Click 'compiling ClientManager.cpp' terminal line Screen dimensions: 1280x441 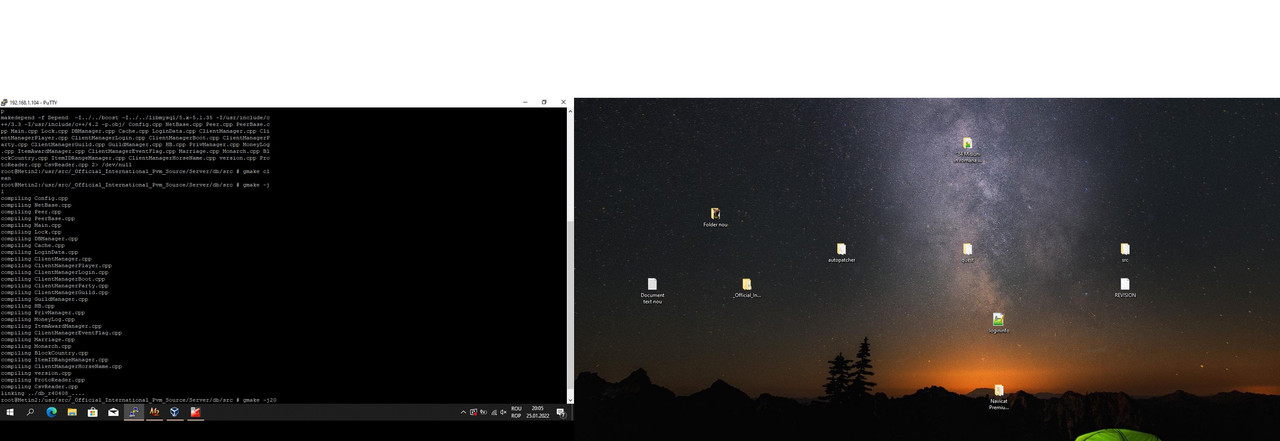46,259
